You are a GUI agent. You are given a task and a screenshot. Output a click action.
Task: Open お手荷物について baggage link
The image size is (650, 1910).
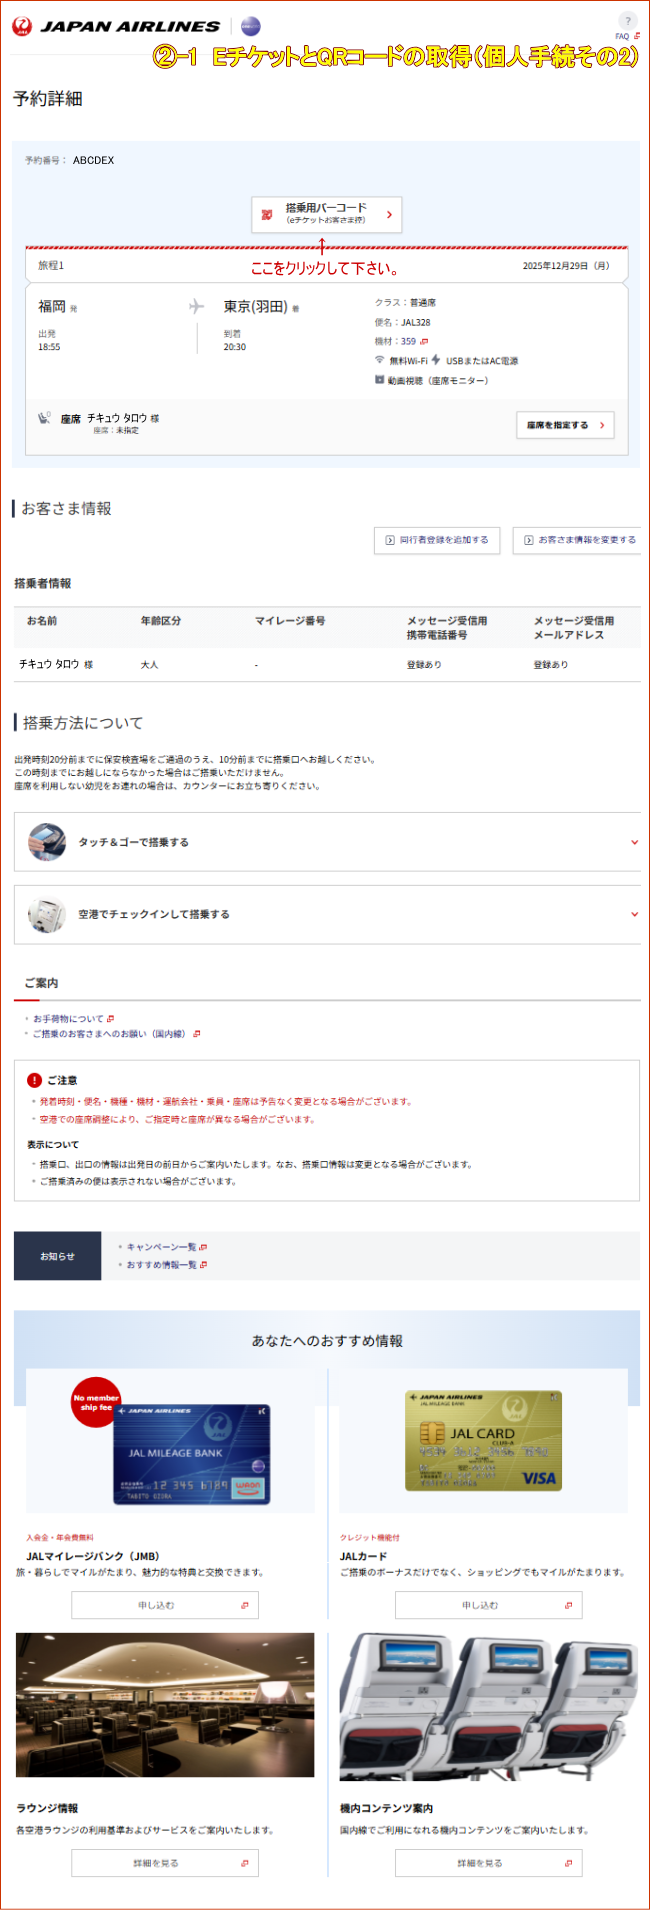point(69,1019)
